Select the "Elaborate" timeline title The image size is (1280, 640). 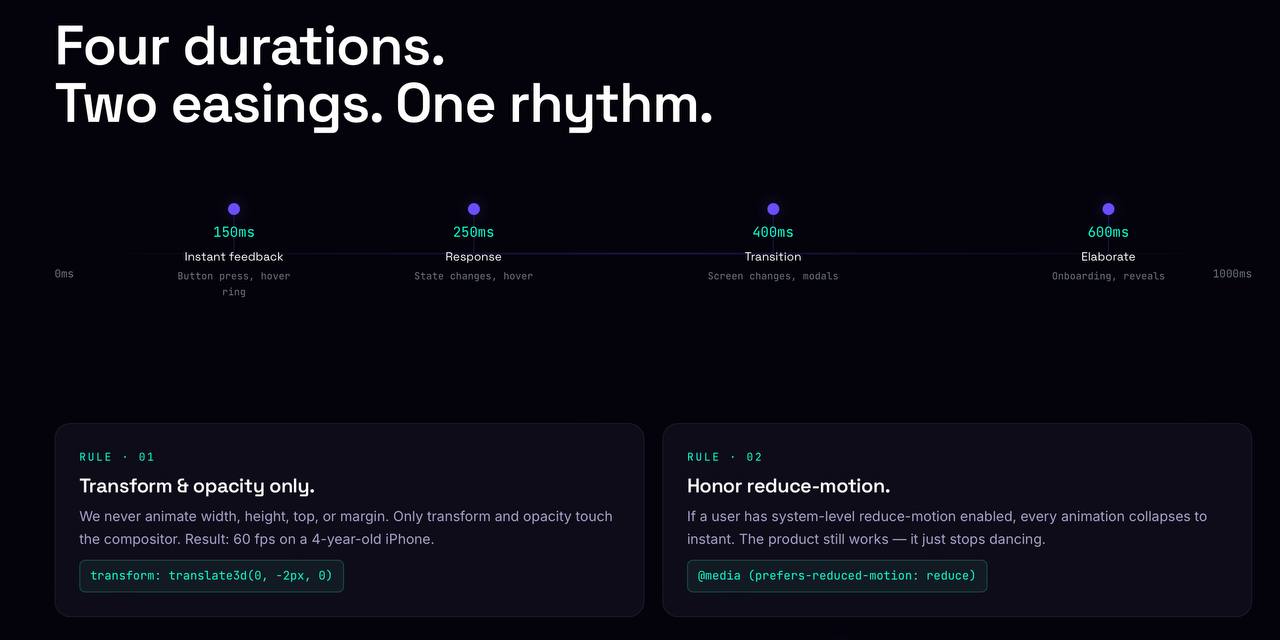1108,257
